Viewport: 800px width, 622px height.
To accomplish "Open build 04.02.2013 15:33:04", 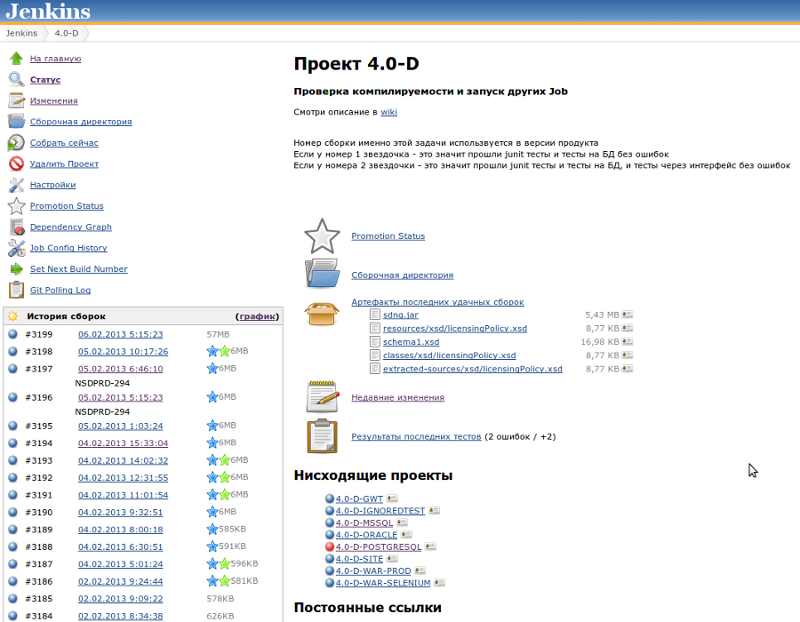I will [123, 443].
